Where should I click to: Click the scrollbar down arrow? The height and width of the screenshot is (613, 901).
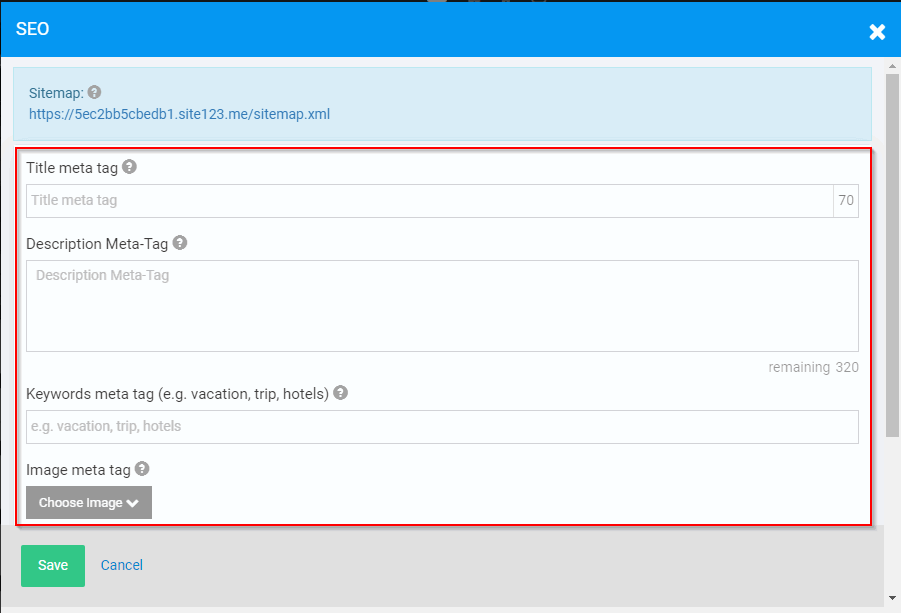[892, 598]
